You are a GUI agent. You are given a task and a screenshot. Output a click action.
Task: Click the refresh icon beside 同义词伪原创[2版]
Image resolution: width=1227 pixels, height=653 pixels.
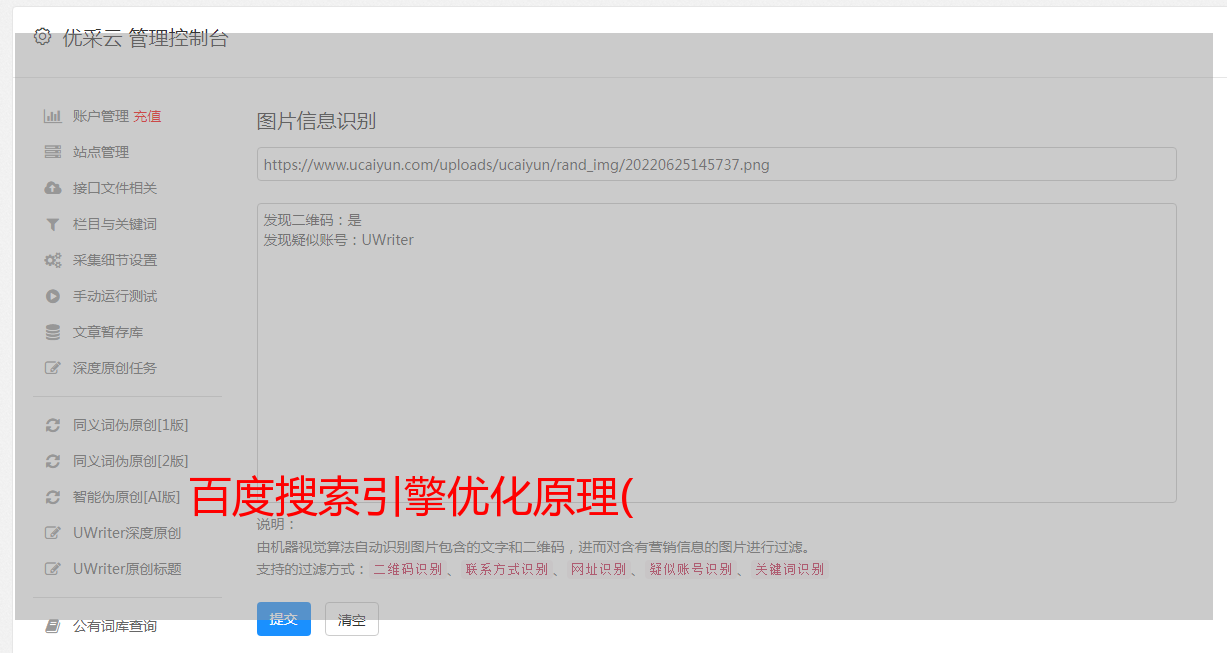(x=52, y=461)
